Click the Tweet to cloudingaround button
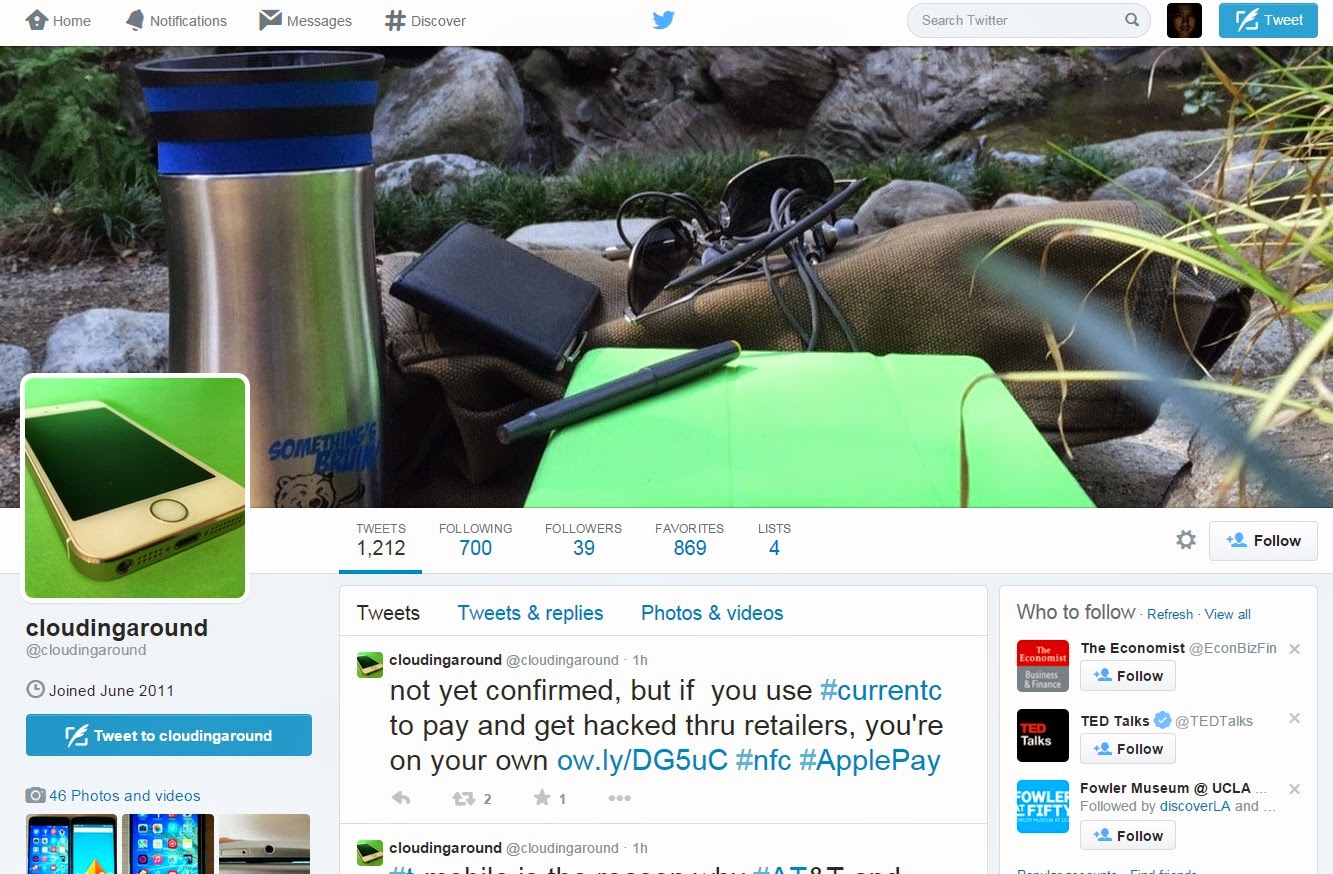The image size is (1333, 874). click(x=169, y=735)
